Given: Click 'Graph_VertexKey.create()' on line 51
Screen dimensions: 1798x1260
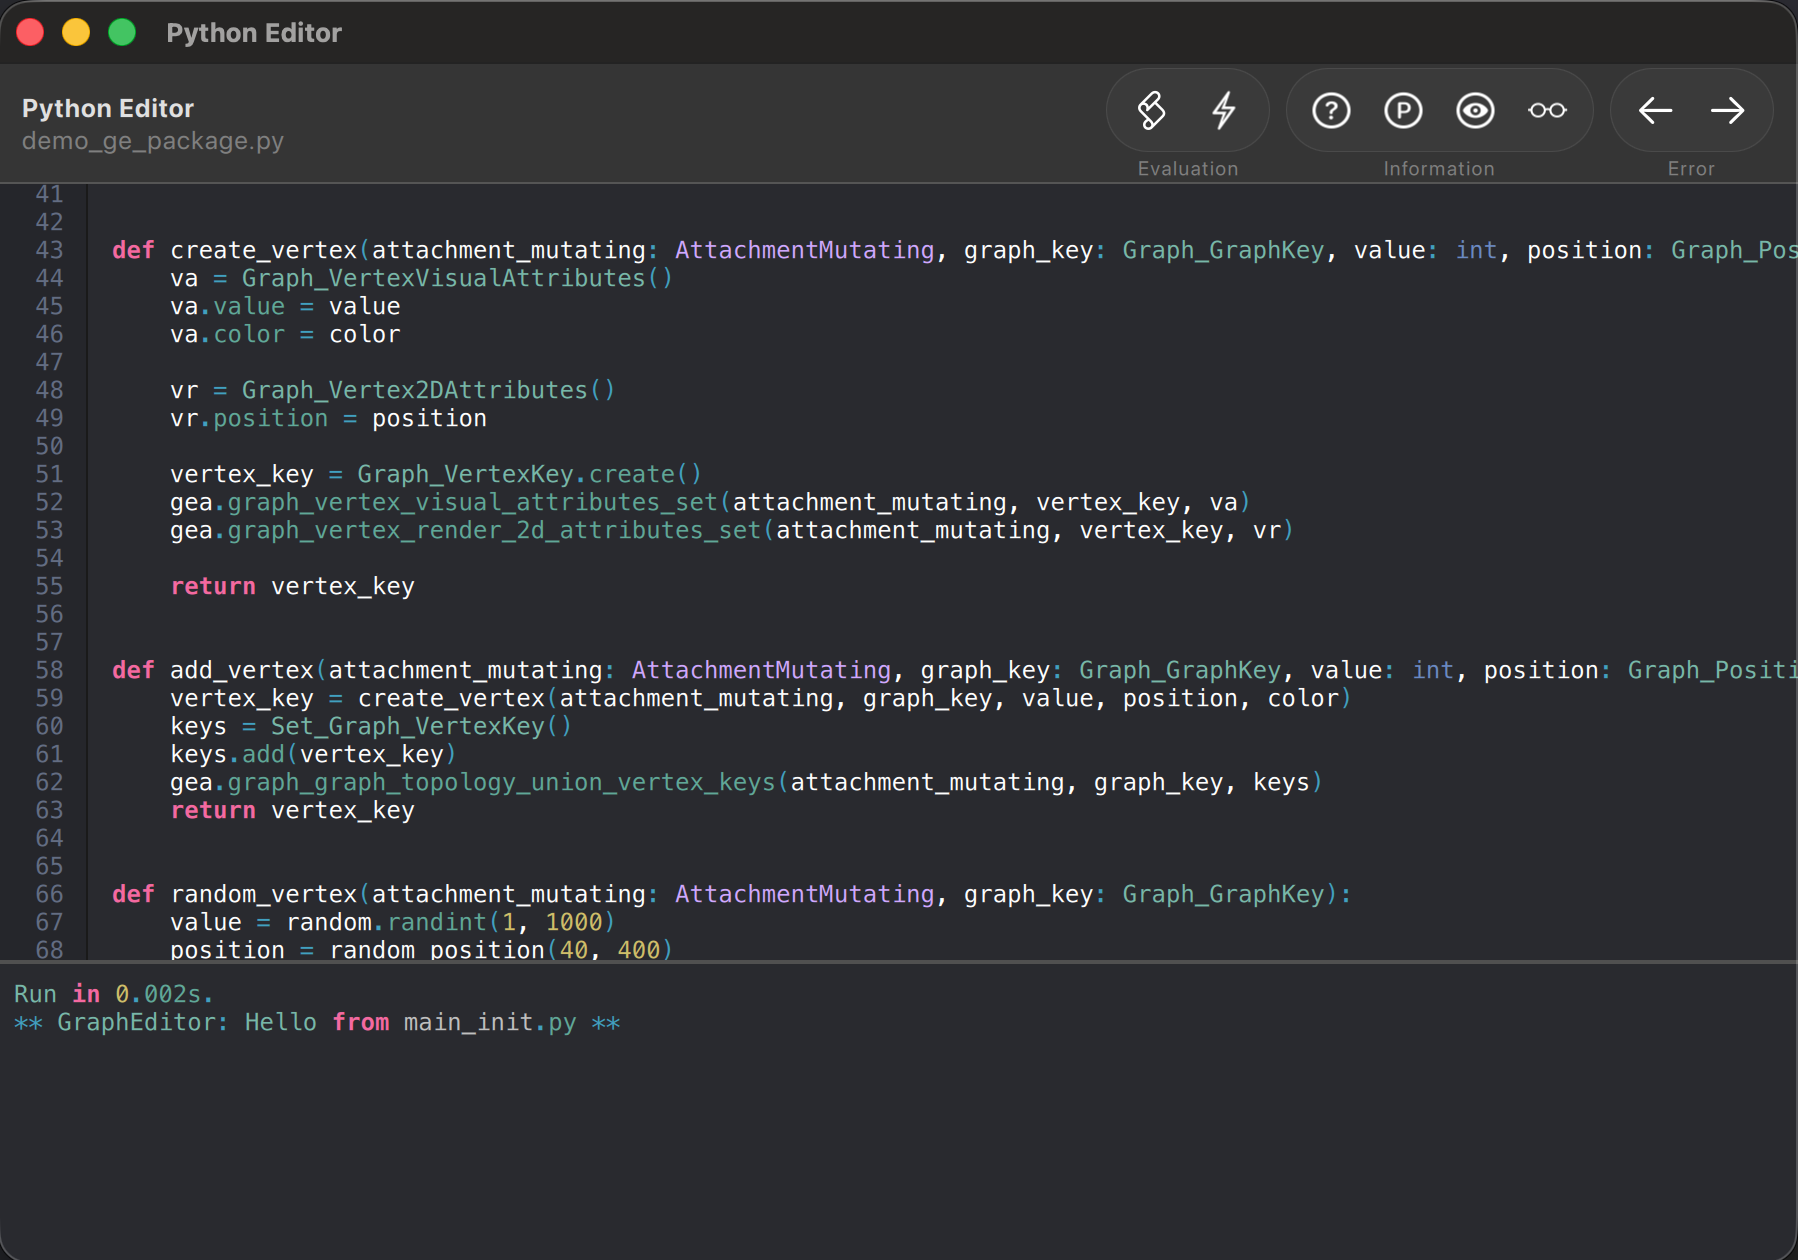Looking at the screenshot, I should click(529, 474).
